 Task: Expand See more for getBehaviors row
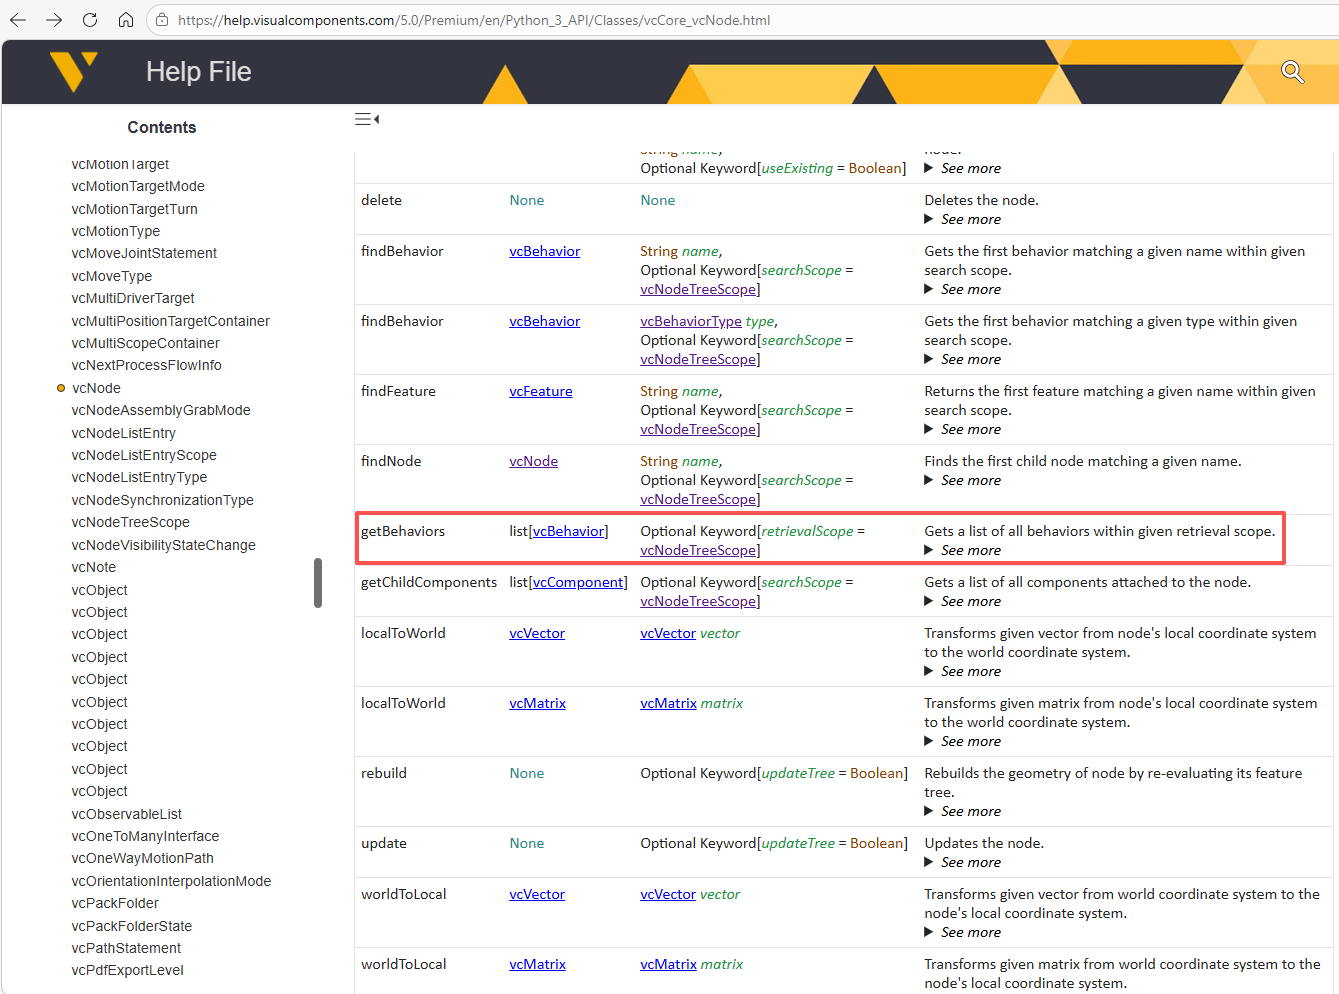pyautogui.click(x=970, y=550)
